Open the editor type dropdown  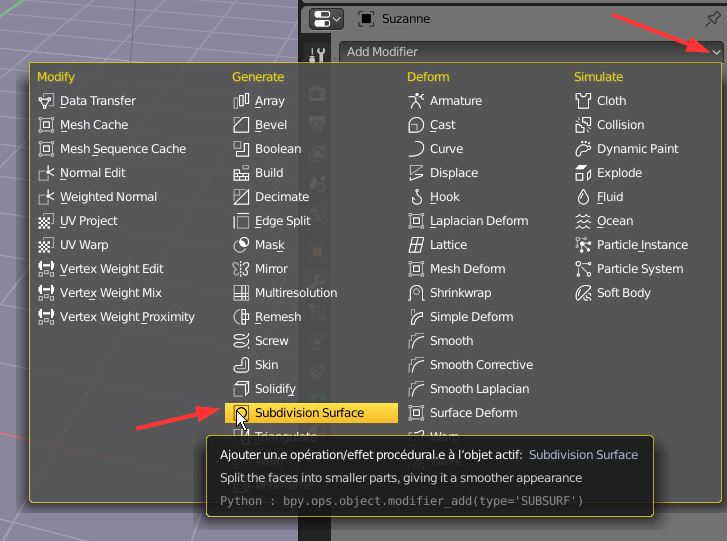point(326,19)
